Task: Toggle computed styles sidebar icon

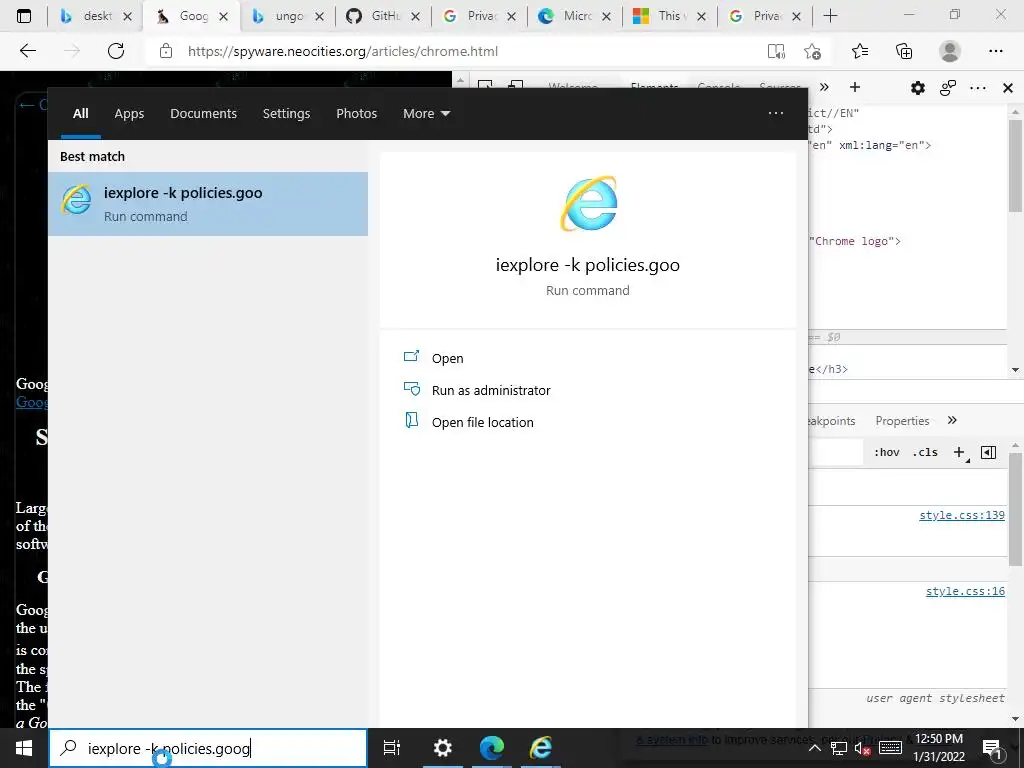Action: pyautogui.click(x=989, y=452)
